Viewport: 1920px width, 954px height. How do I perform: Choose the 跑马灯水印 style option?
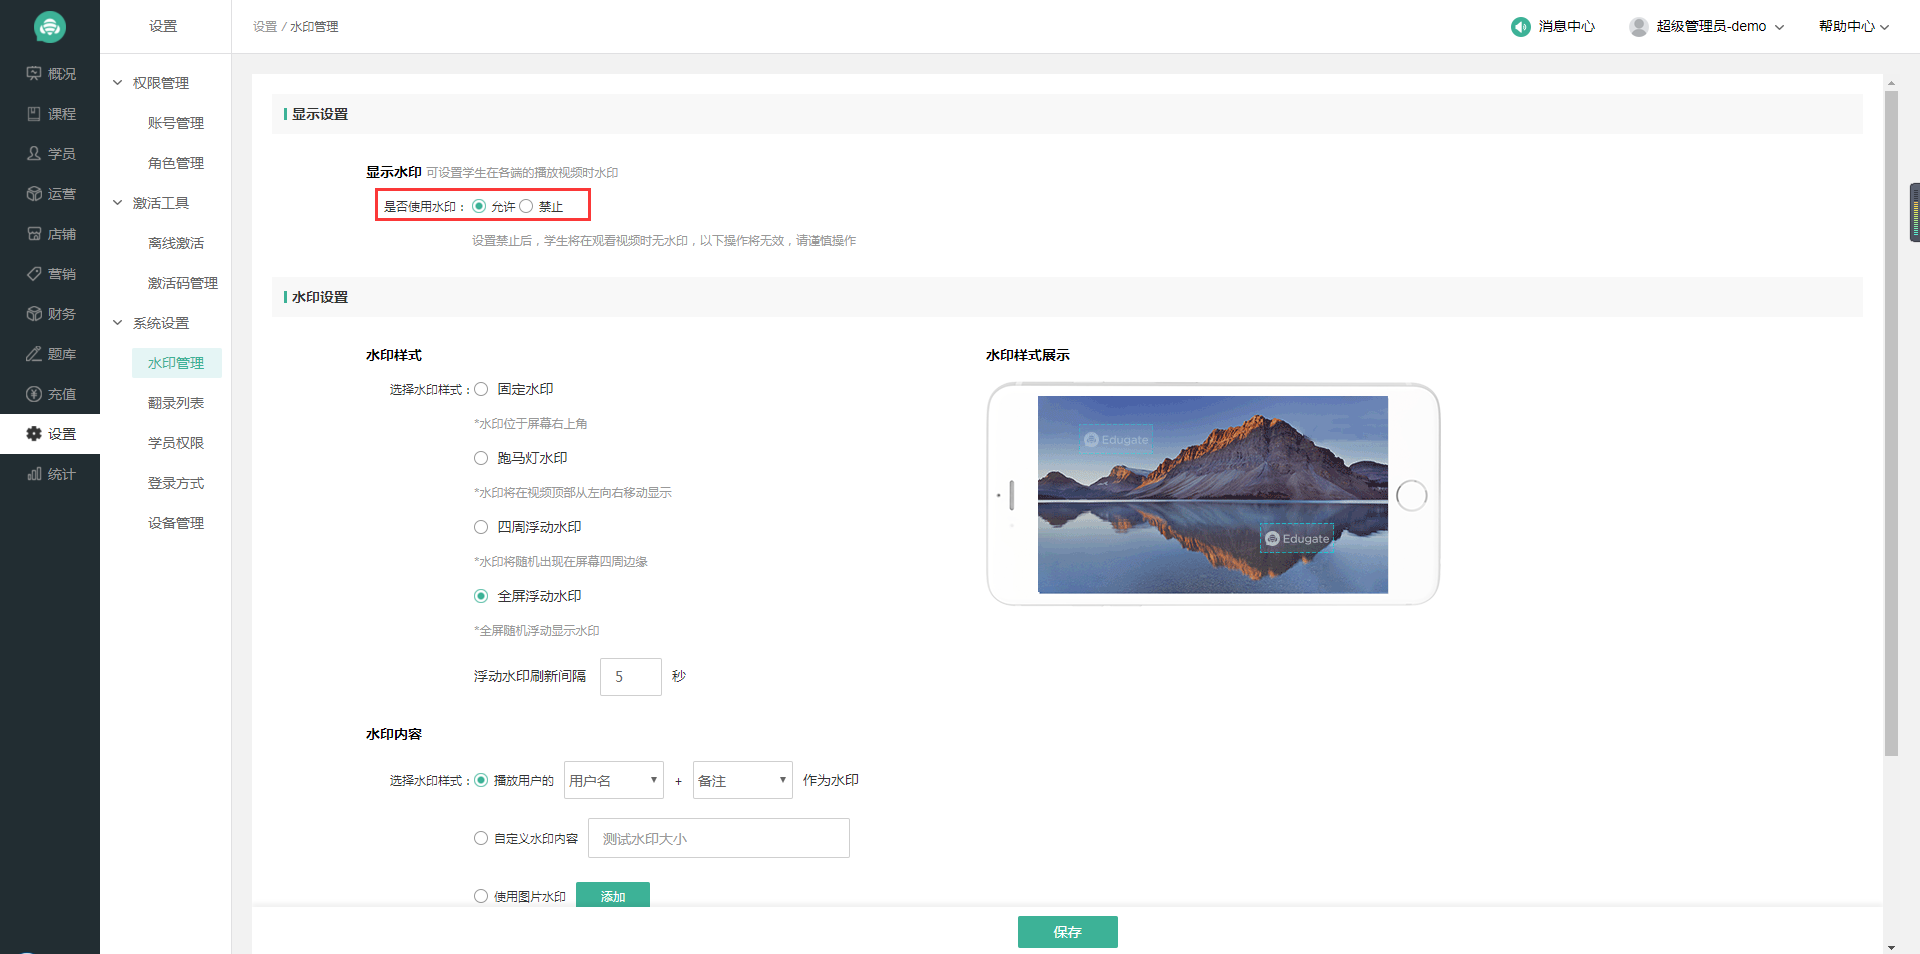click(481, 458)
